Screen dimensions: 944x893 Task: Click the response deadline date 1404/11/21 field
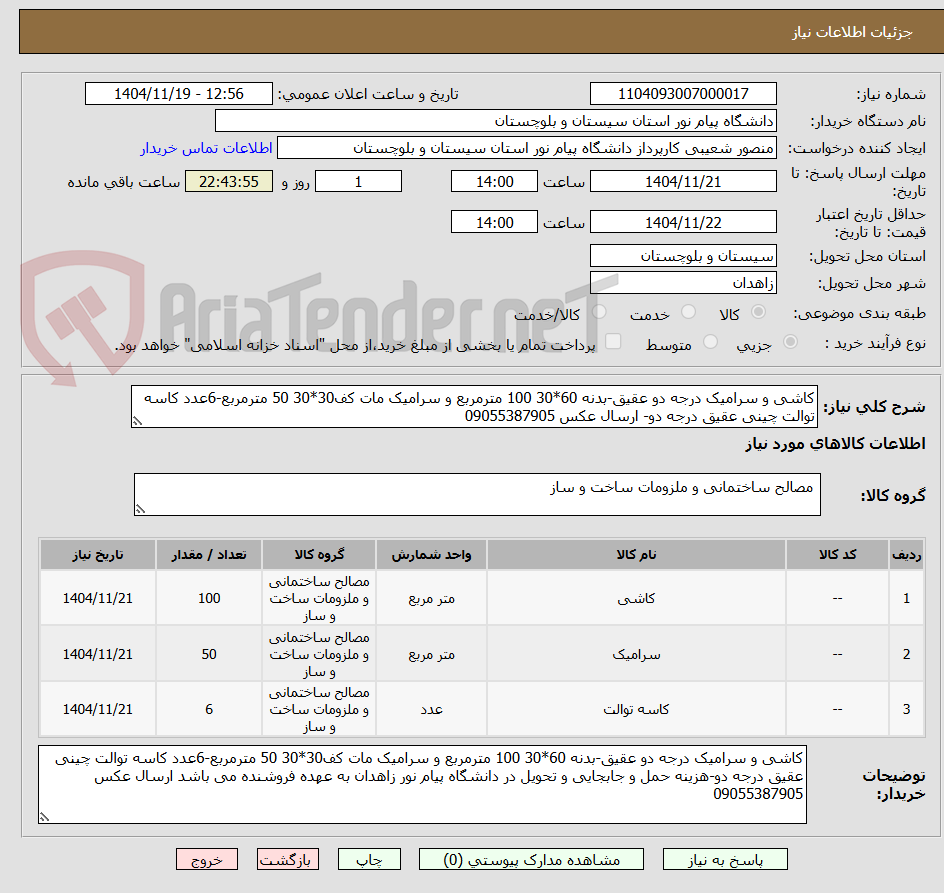[x=683, y=181]
